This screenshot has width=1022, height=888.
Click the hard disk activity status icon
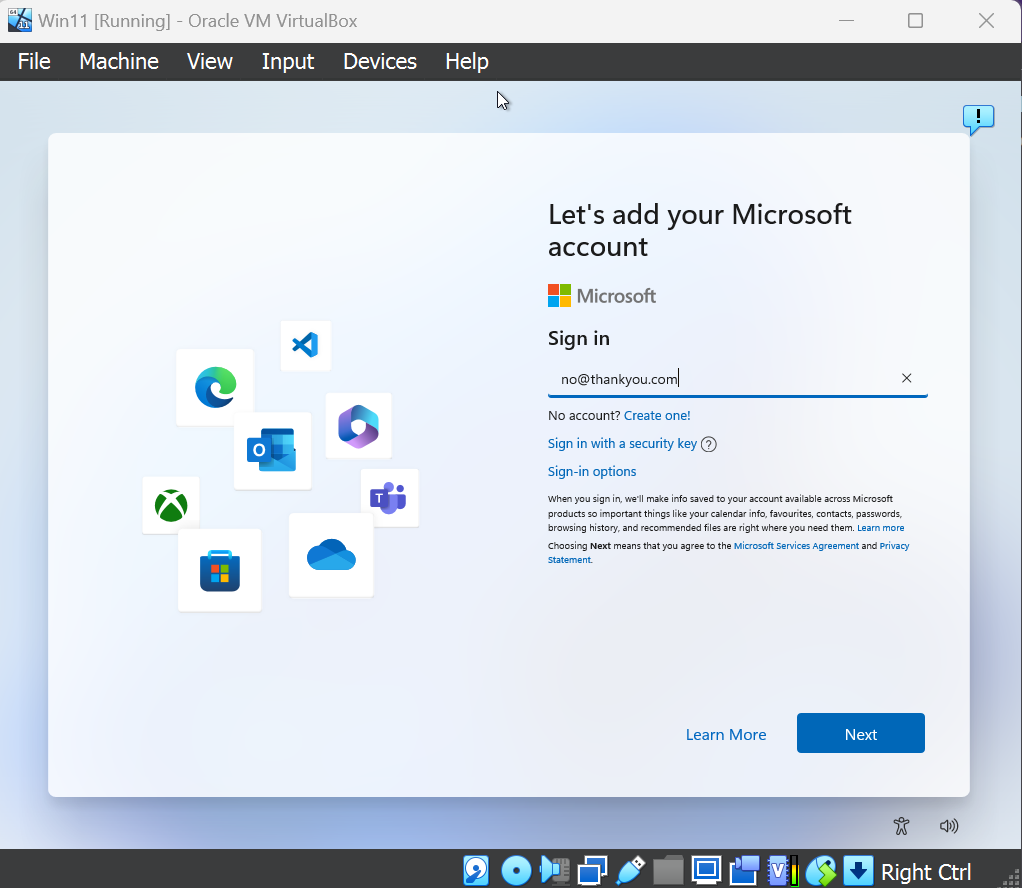[x=476, y=871]
